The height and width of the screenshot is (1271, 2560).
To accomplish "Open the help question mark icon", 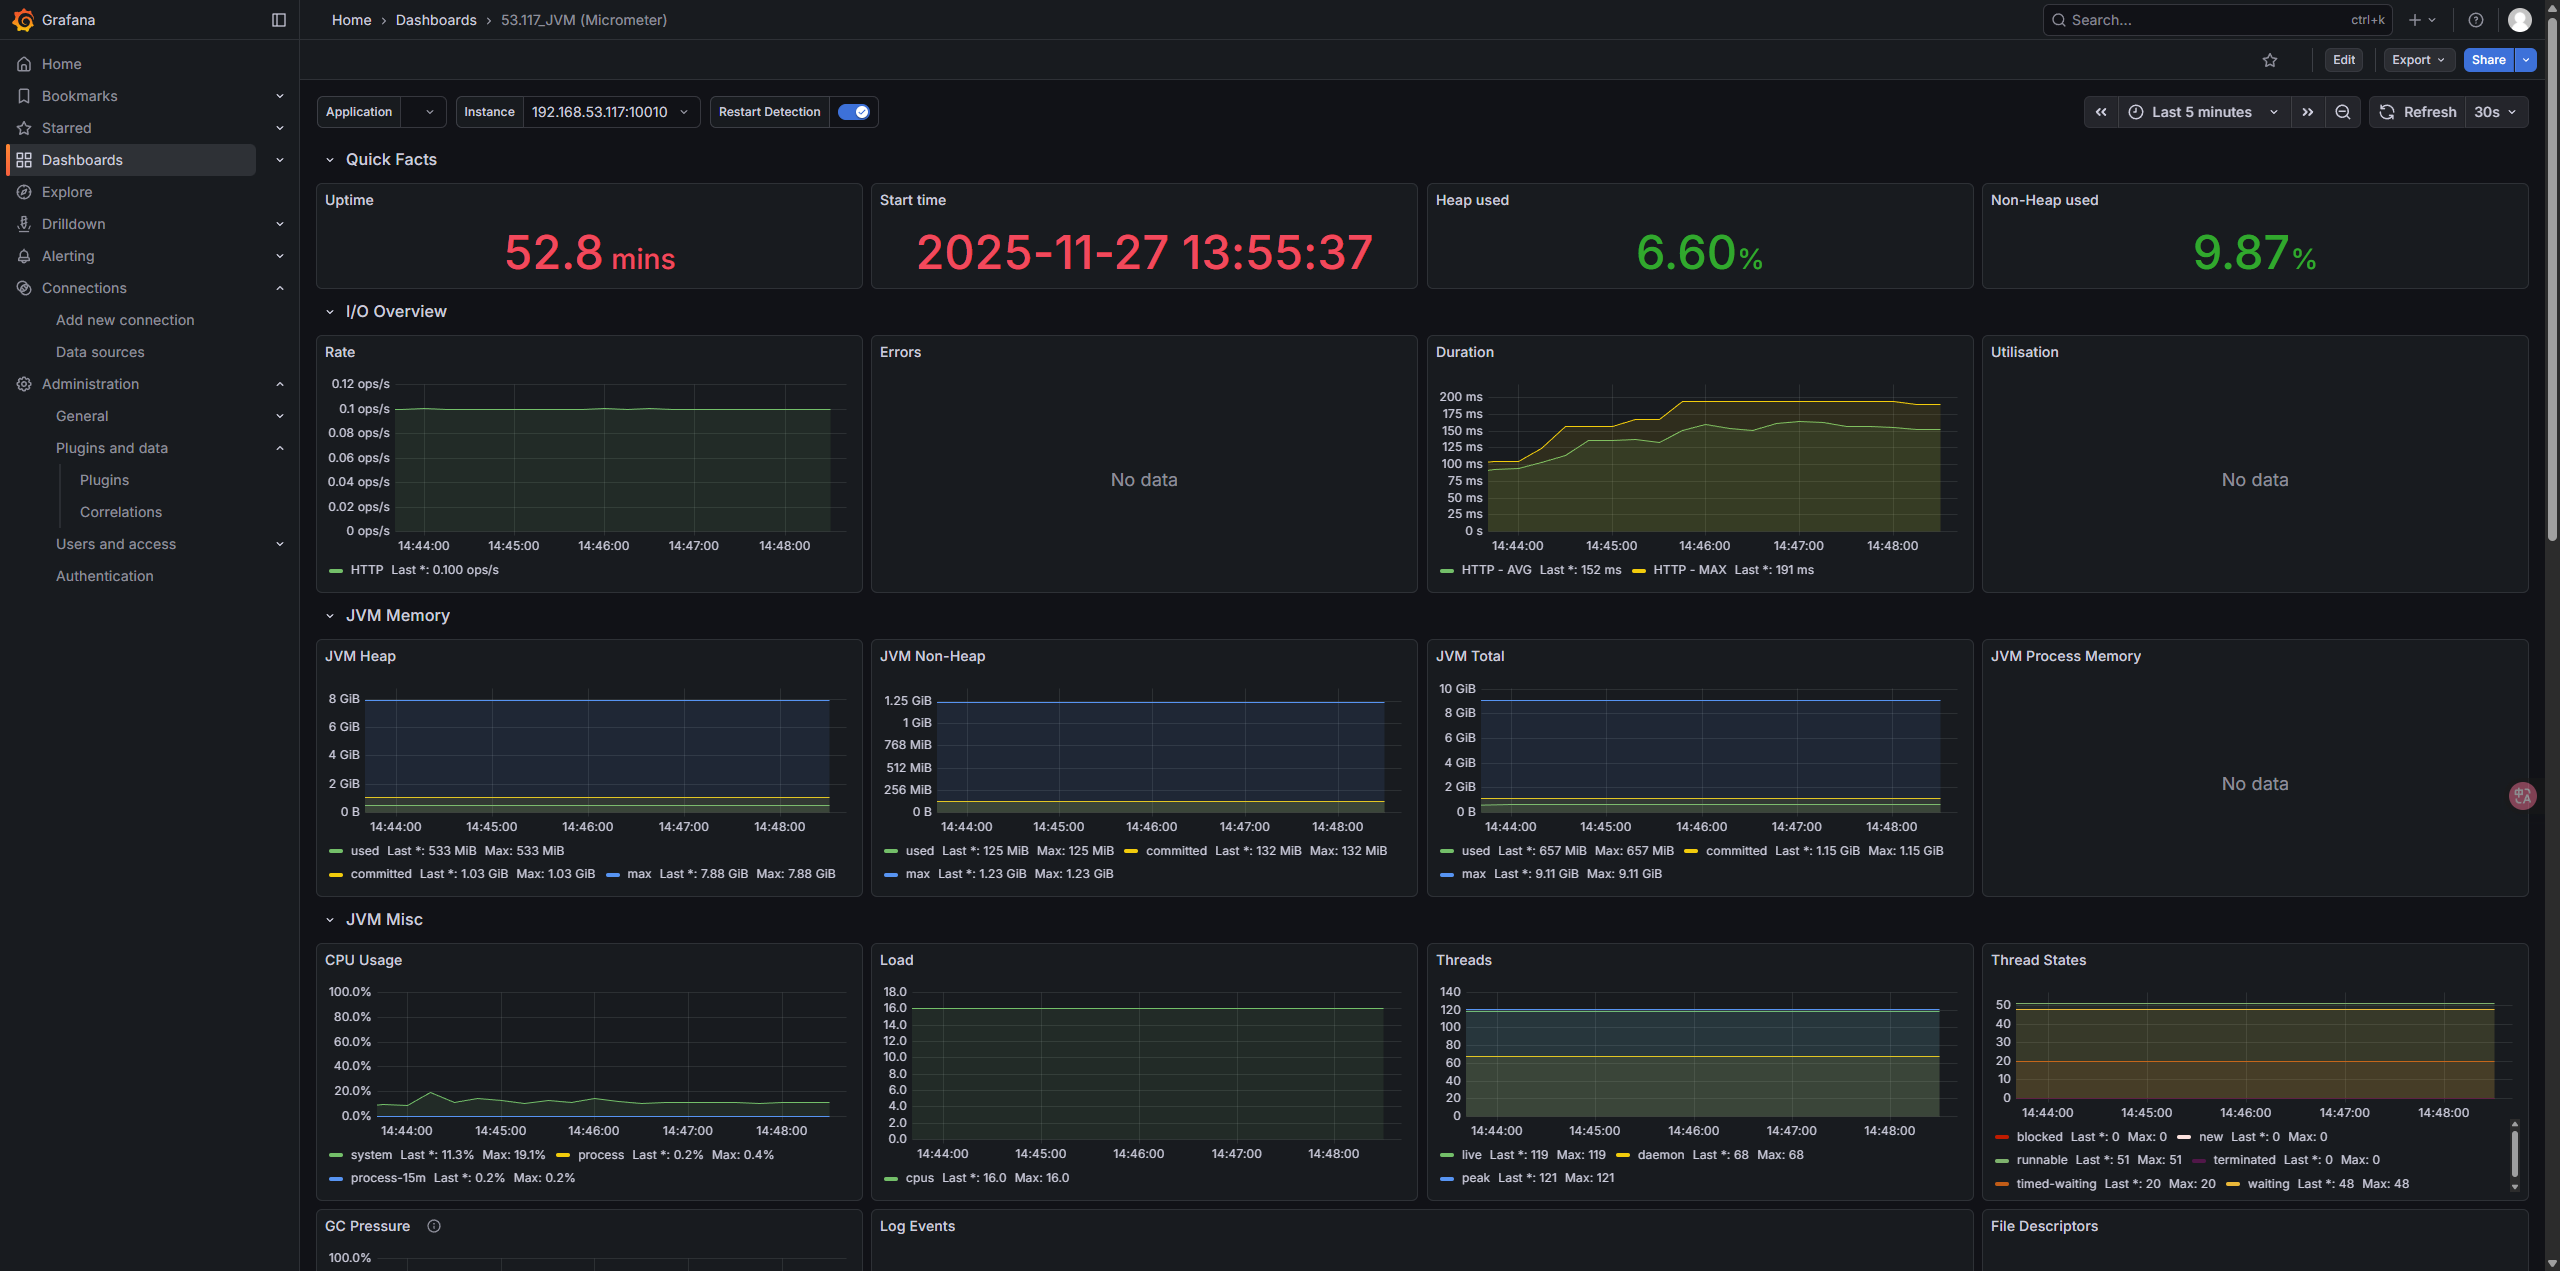I will 2476,20.
